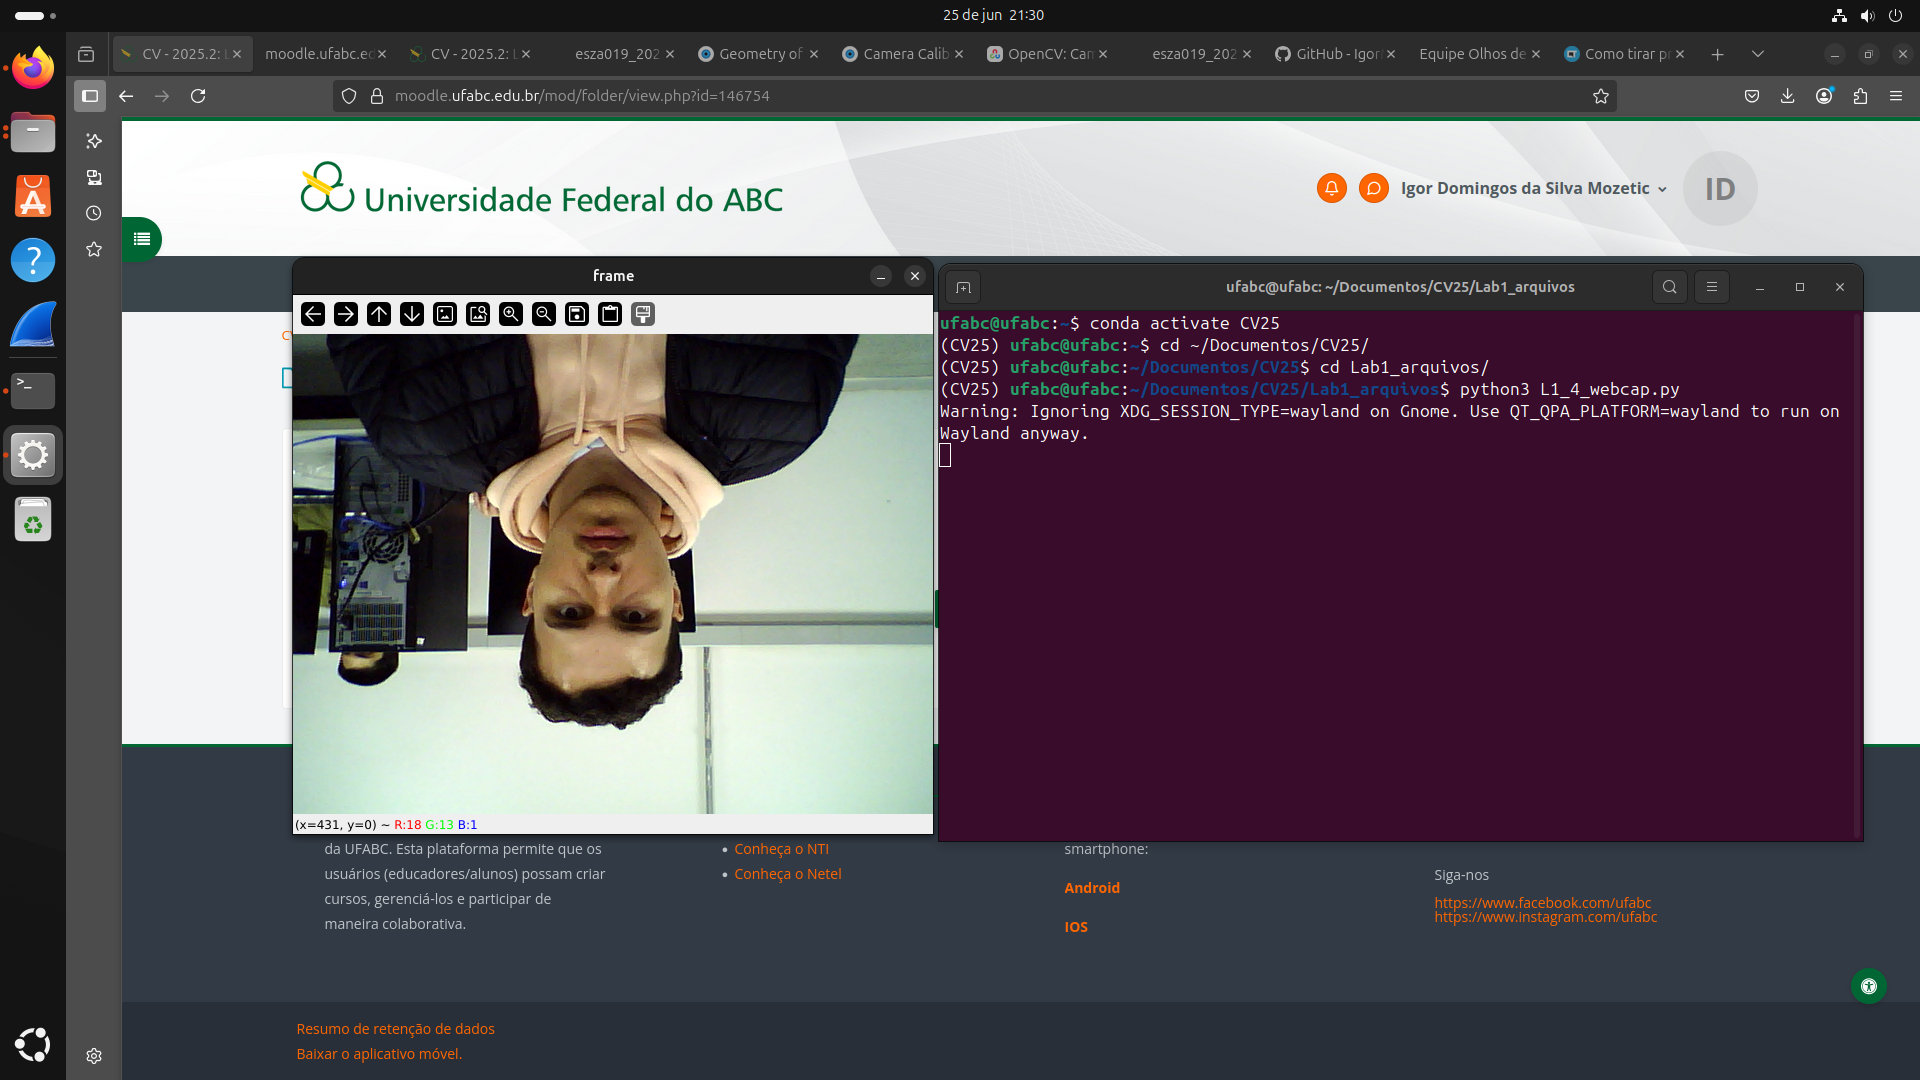
Task: Bookmark this page with the star
Action: (x=1601, y=96)
